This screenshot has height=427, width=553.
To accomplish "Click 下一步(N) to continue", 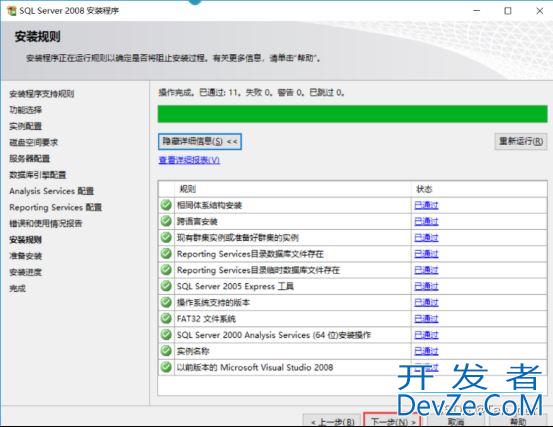I will click(393, 421).
